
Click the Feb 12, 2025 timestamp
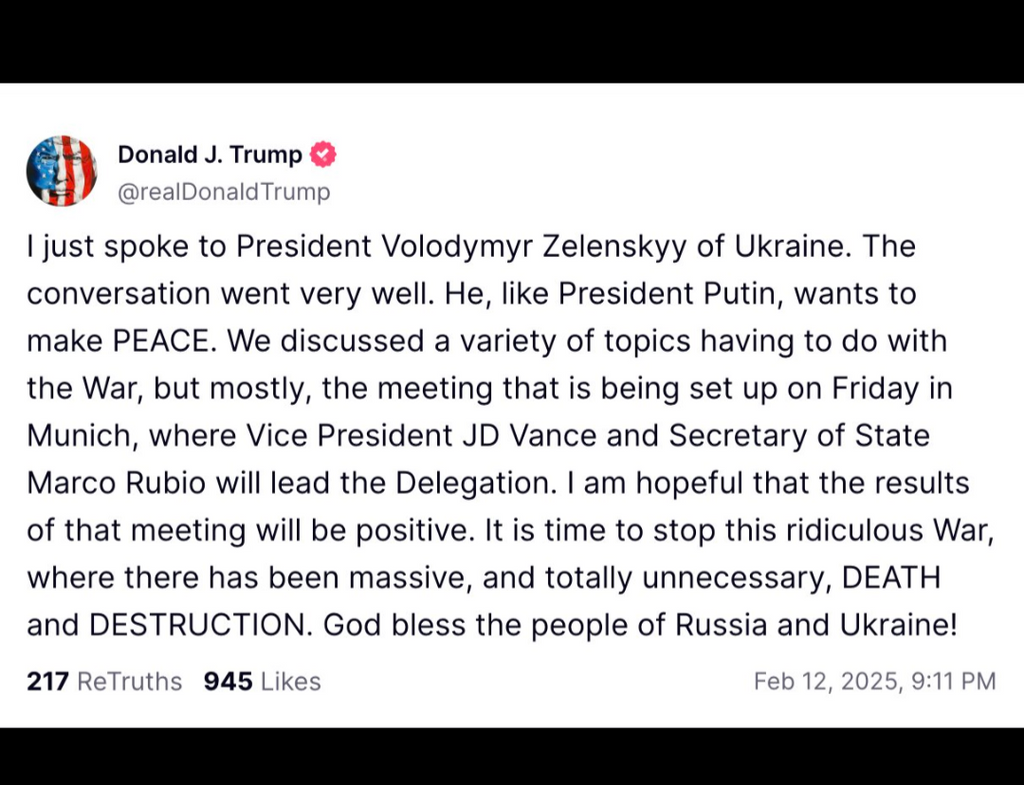click(x=874, y=682)
